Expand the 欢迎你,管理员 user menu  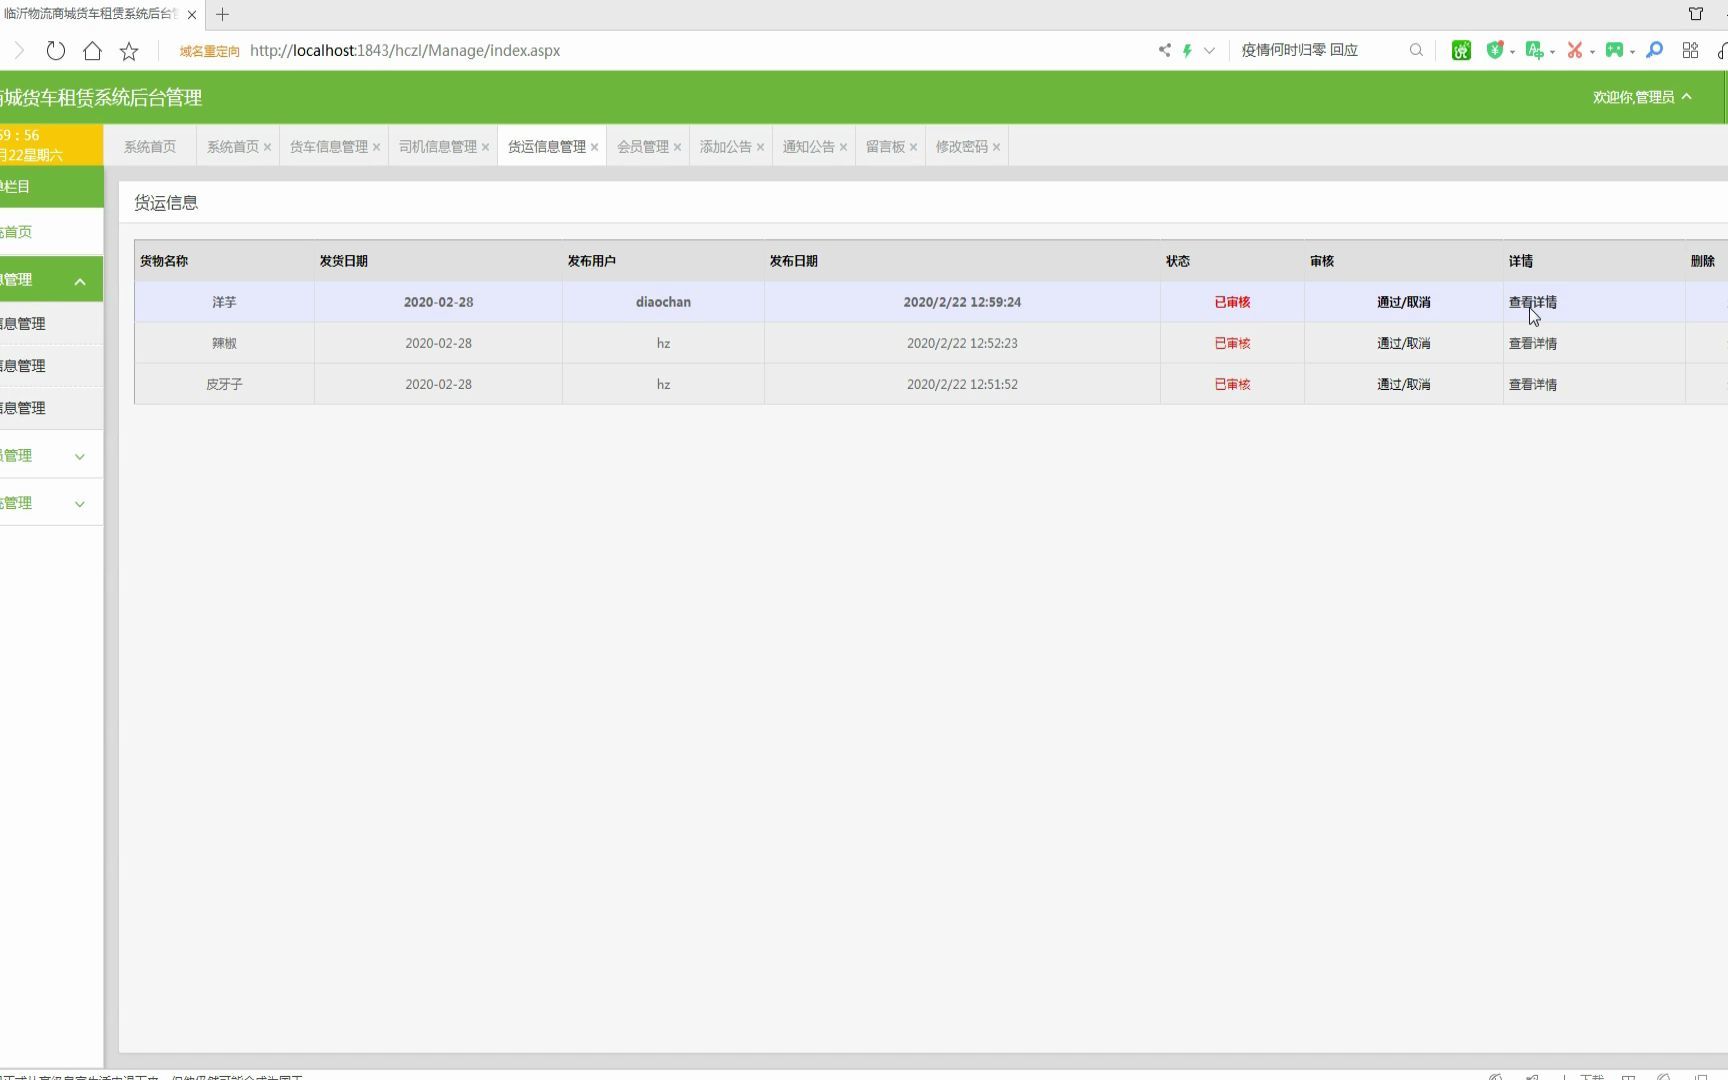1642,97
